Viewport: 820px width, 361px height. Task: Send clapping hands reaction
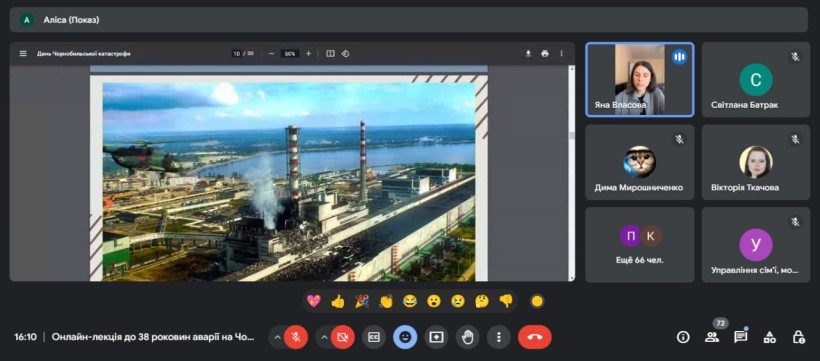386,301
